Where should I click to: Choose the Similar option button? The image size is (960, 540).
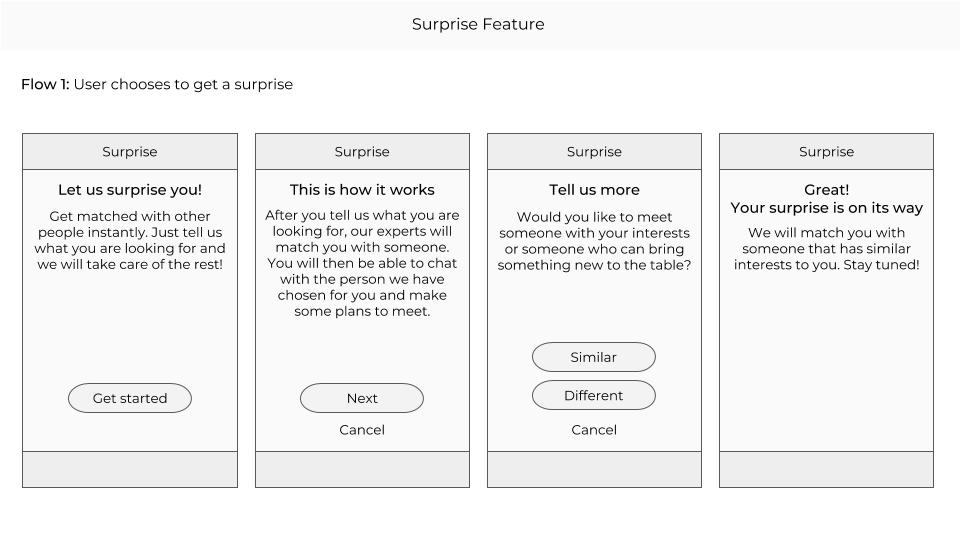tap(594, 357)
